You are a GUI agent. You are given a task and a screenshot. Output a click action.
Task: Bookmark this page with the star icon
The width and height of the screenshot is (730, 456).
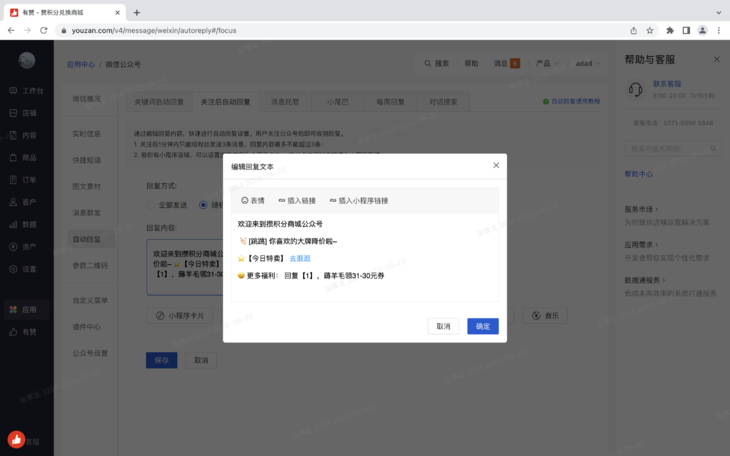650,30
